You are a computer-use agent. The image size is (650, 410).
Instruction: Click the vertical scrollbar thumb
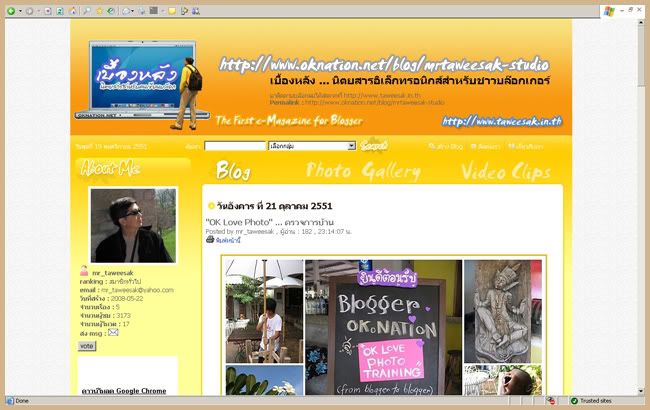(641, 56)
